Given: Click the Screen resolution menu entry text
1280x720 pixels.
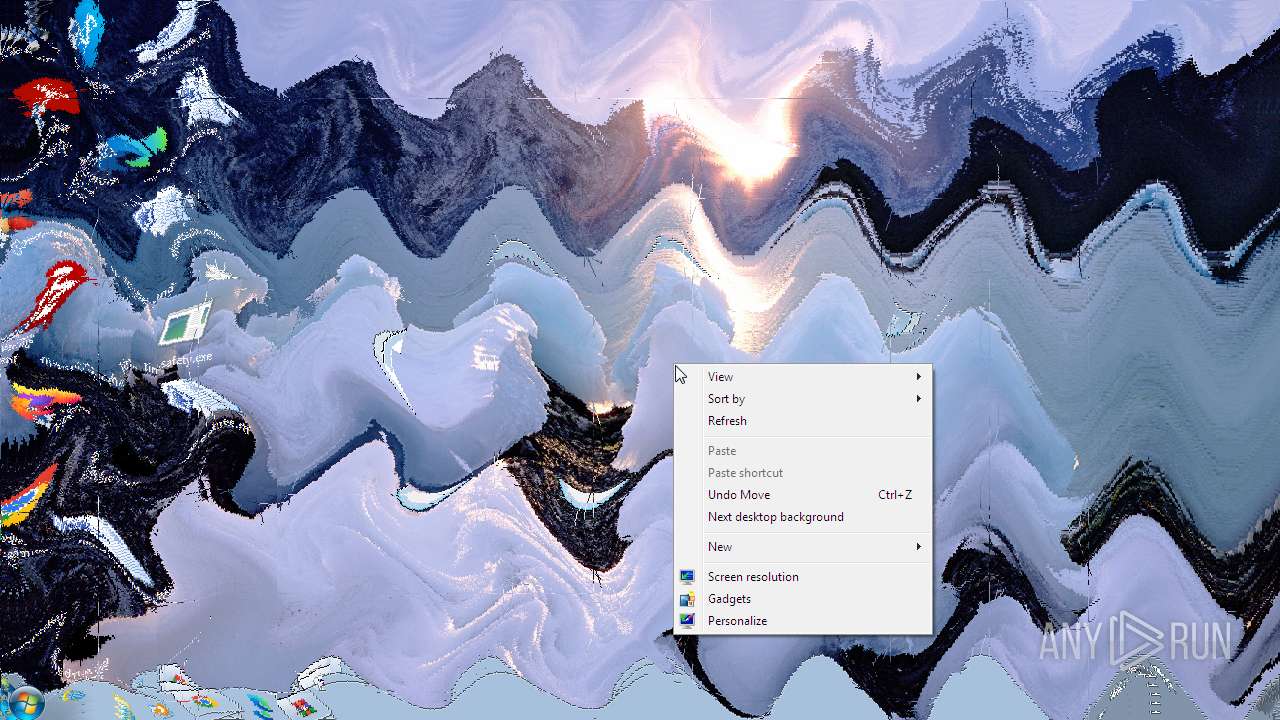Looking at the screenshot, I should click(753, 577).
